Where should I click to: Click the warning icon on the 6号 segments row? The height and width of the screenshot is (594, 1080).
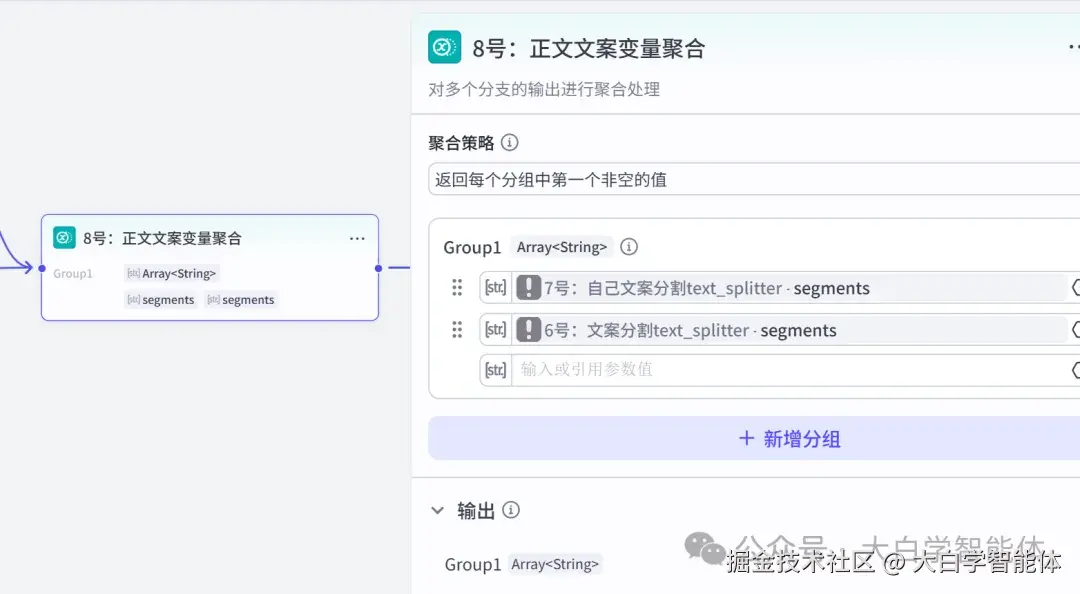click(529, 329)
